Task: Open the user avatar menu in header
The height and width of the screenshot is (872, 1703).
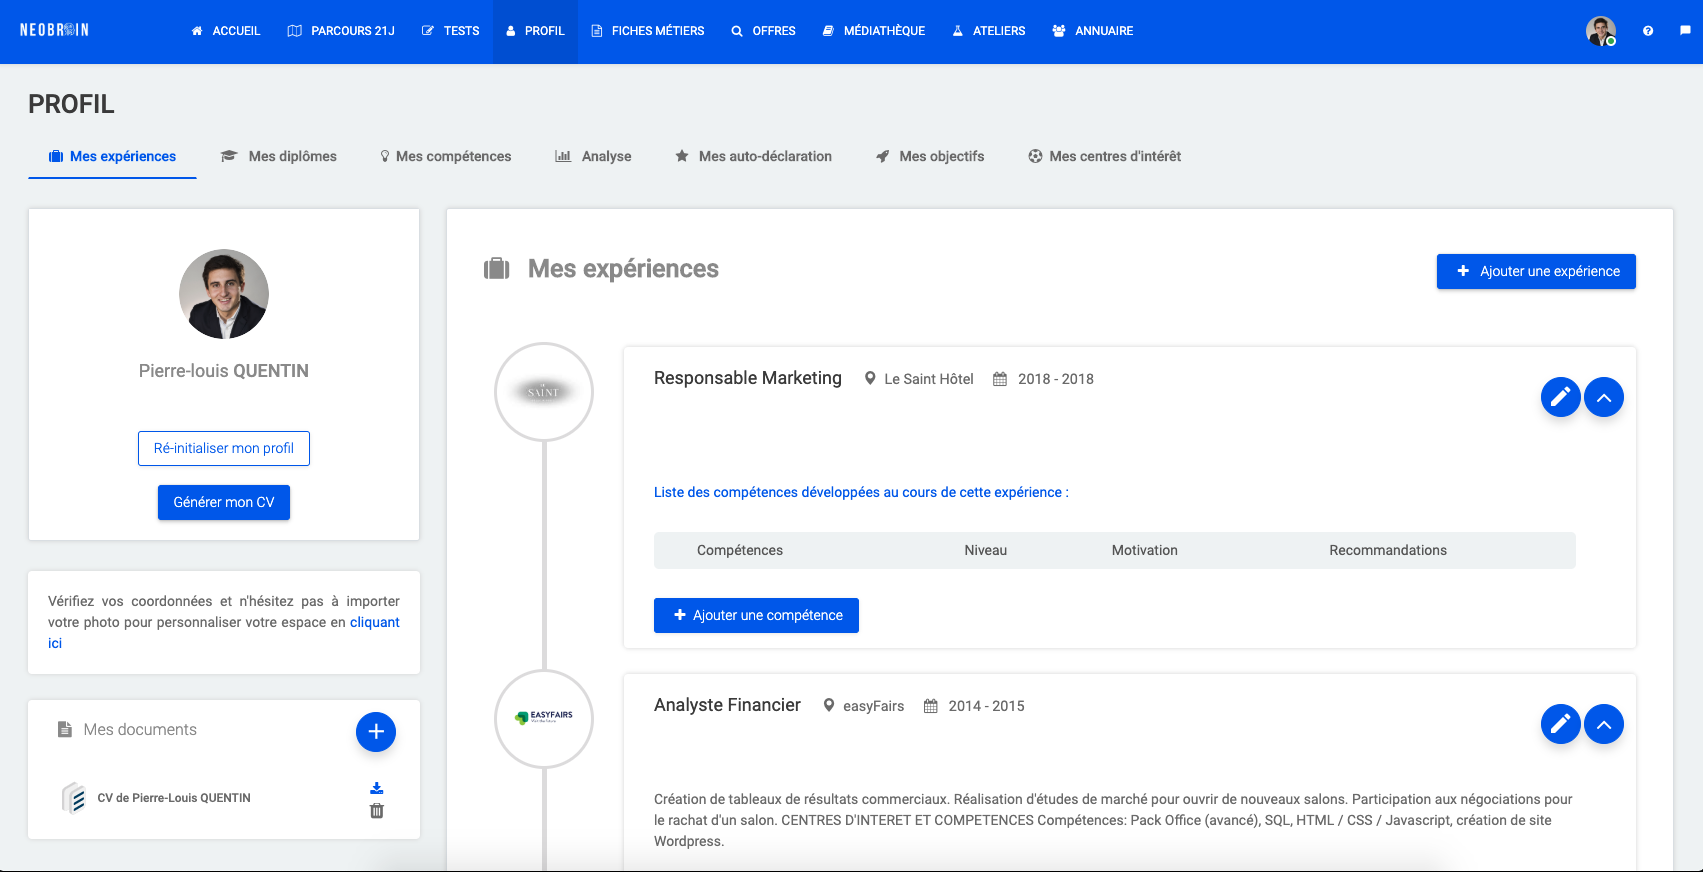Action: (x=1600, y=31)
